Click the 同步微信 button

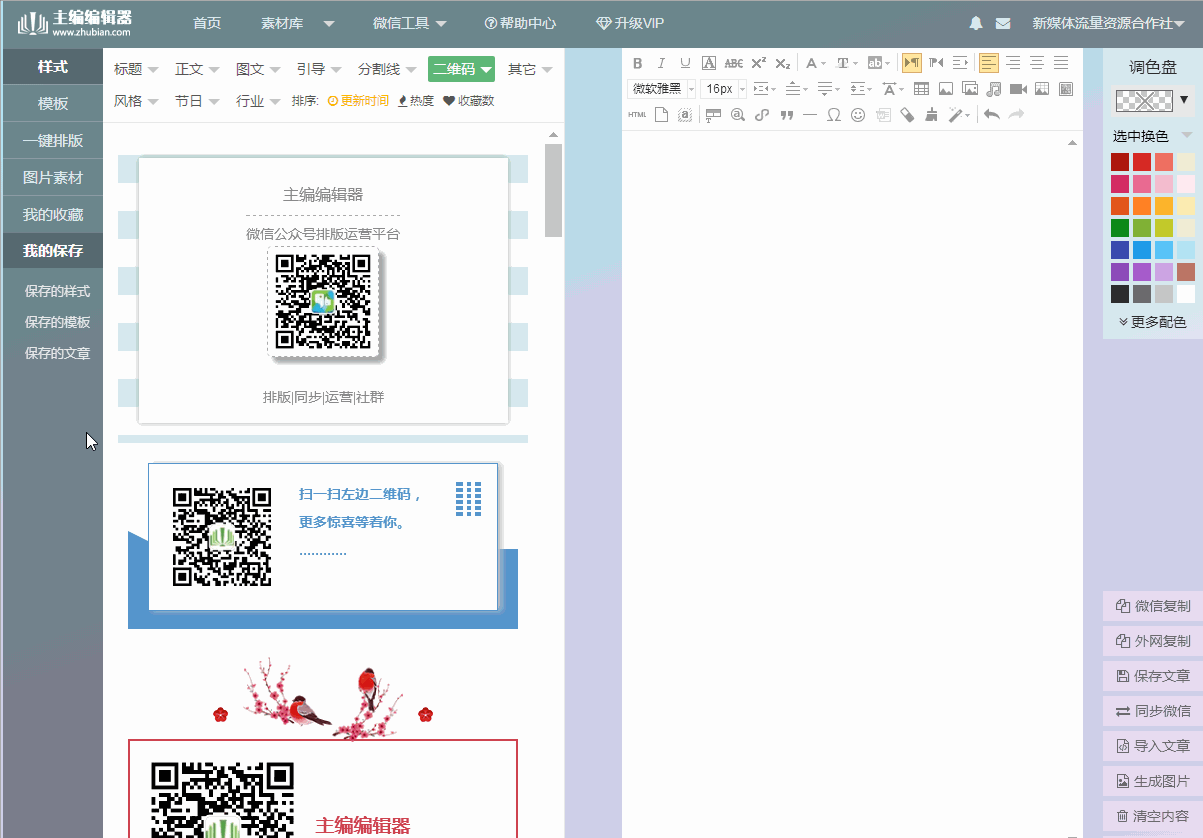[x=1153, y=711]
